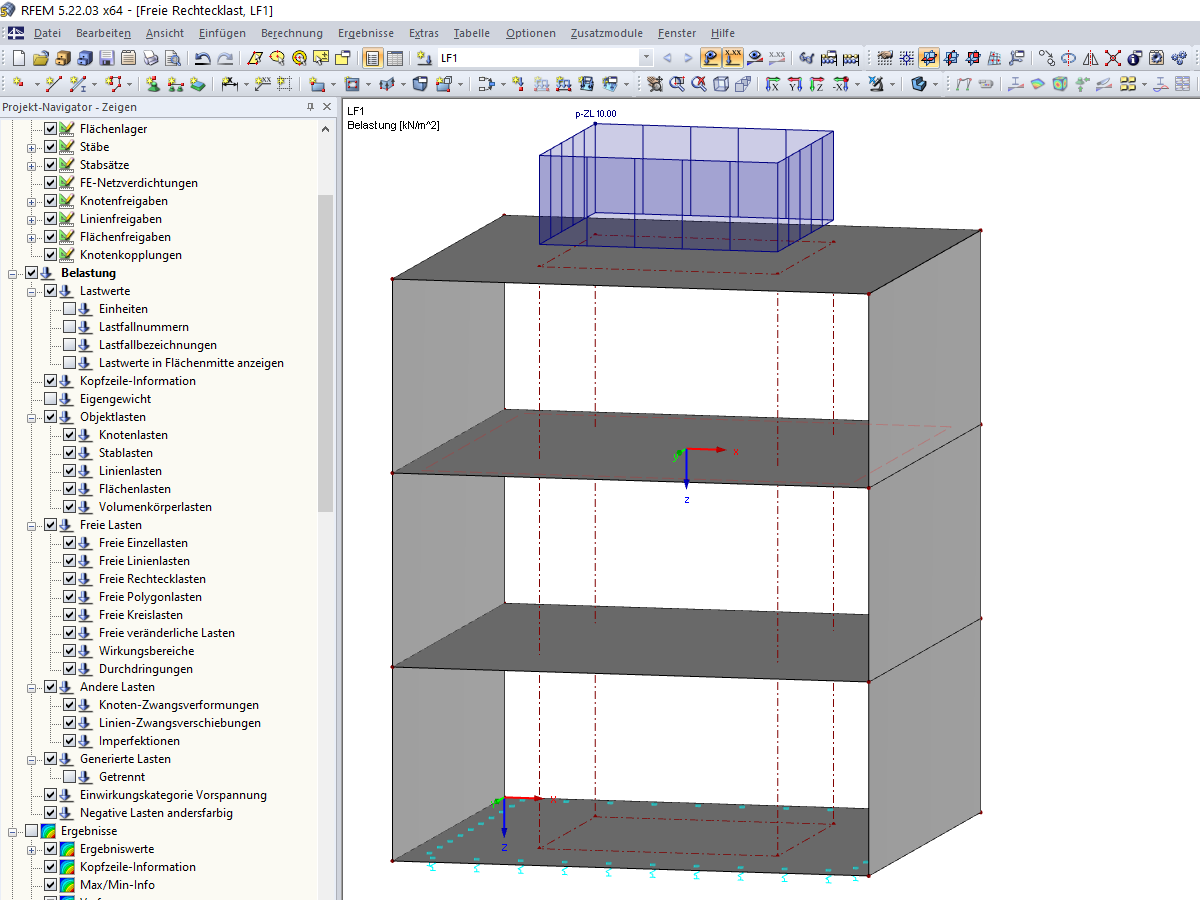The width and height of the screenshot is (1200, 900).
Task: Enable the Ergebnisse checkbox
Action: (x=31, y=831)
